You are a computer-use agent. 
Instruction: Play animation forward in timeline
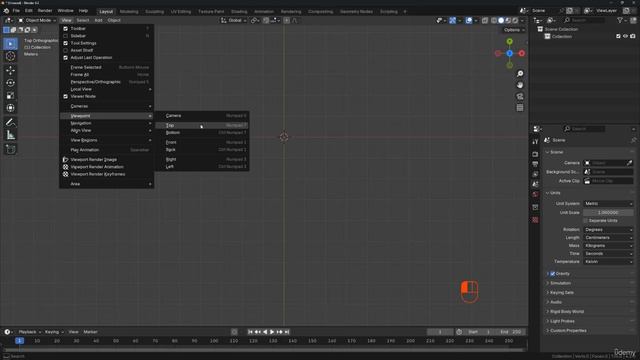tap(272, 332)
